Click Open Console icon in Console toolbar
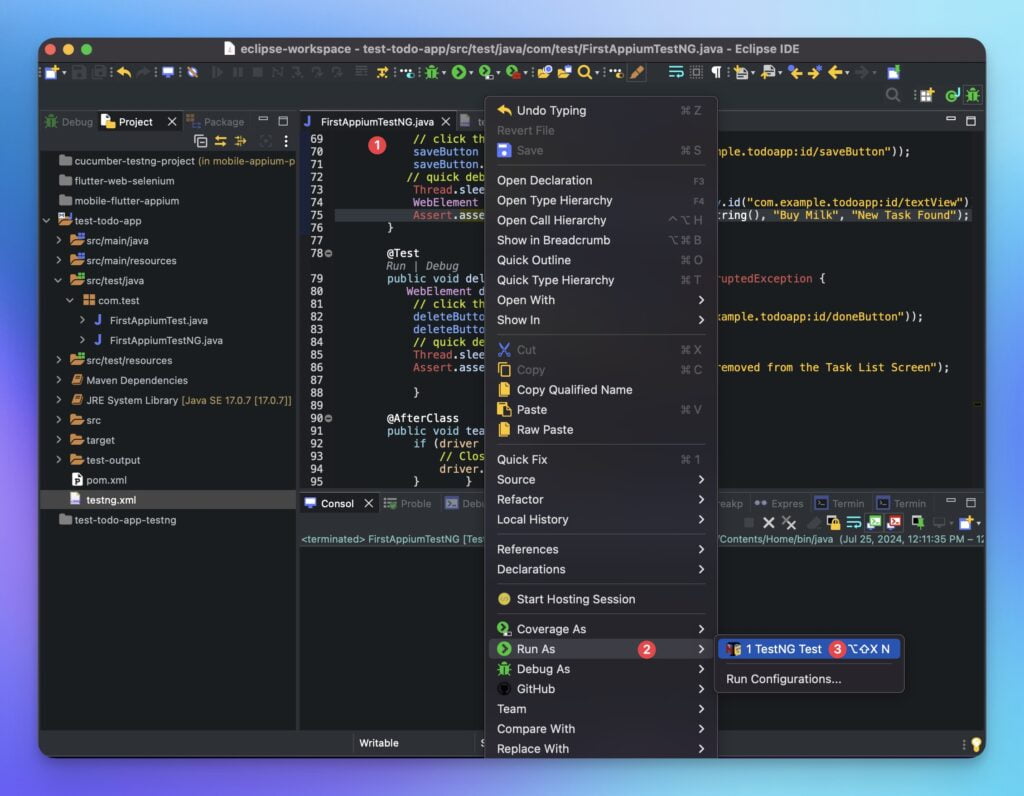 pos(966,522)
